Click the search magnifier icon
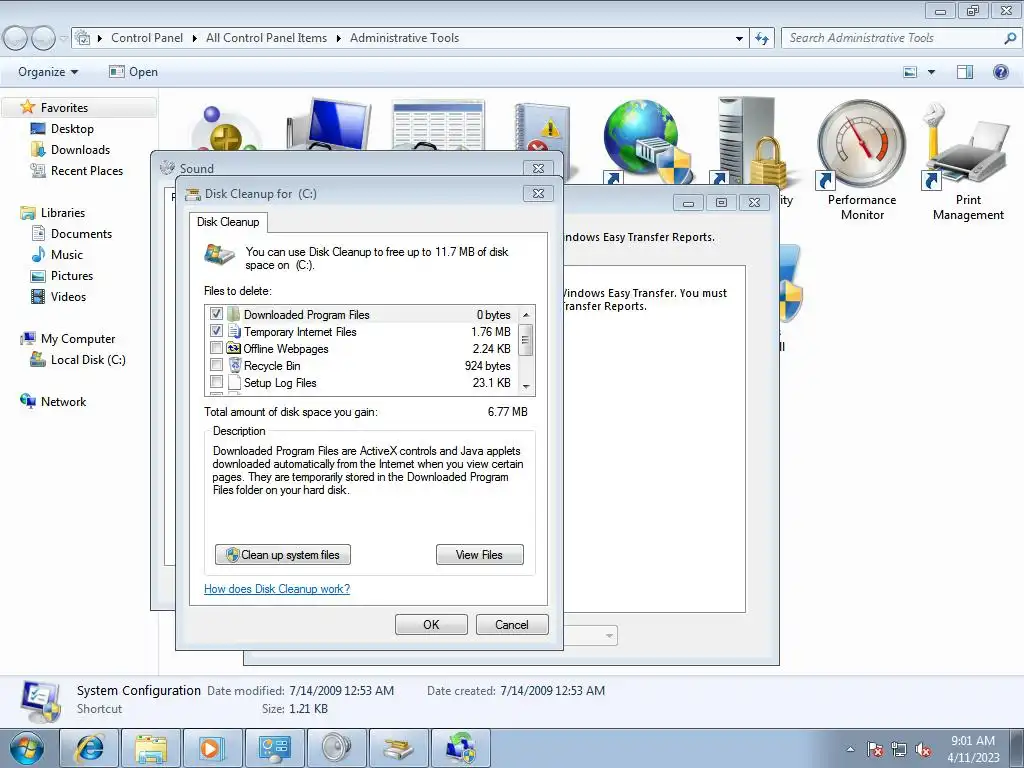The height and width of the screenshot is (768, 1024). point(1010,38)
